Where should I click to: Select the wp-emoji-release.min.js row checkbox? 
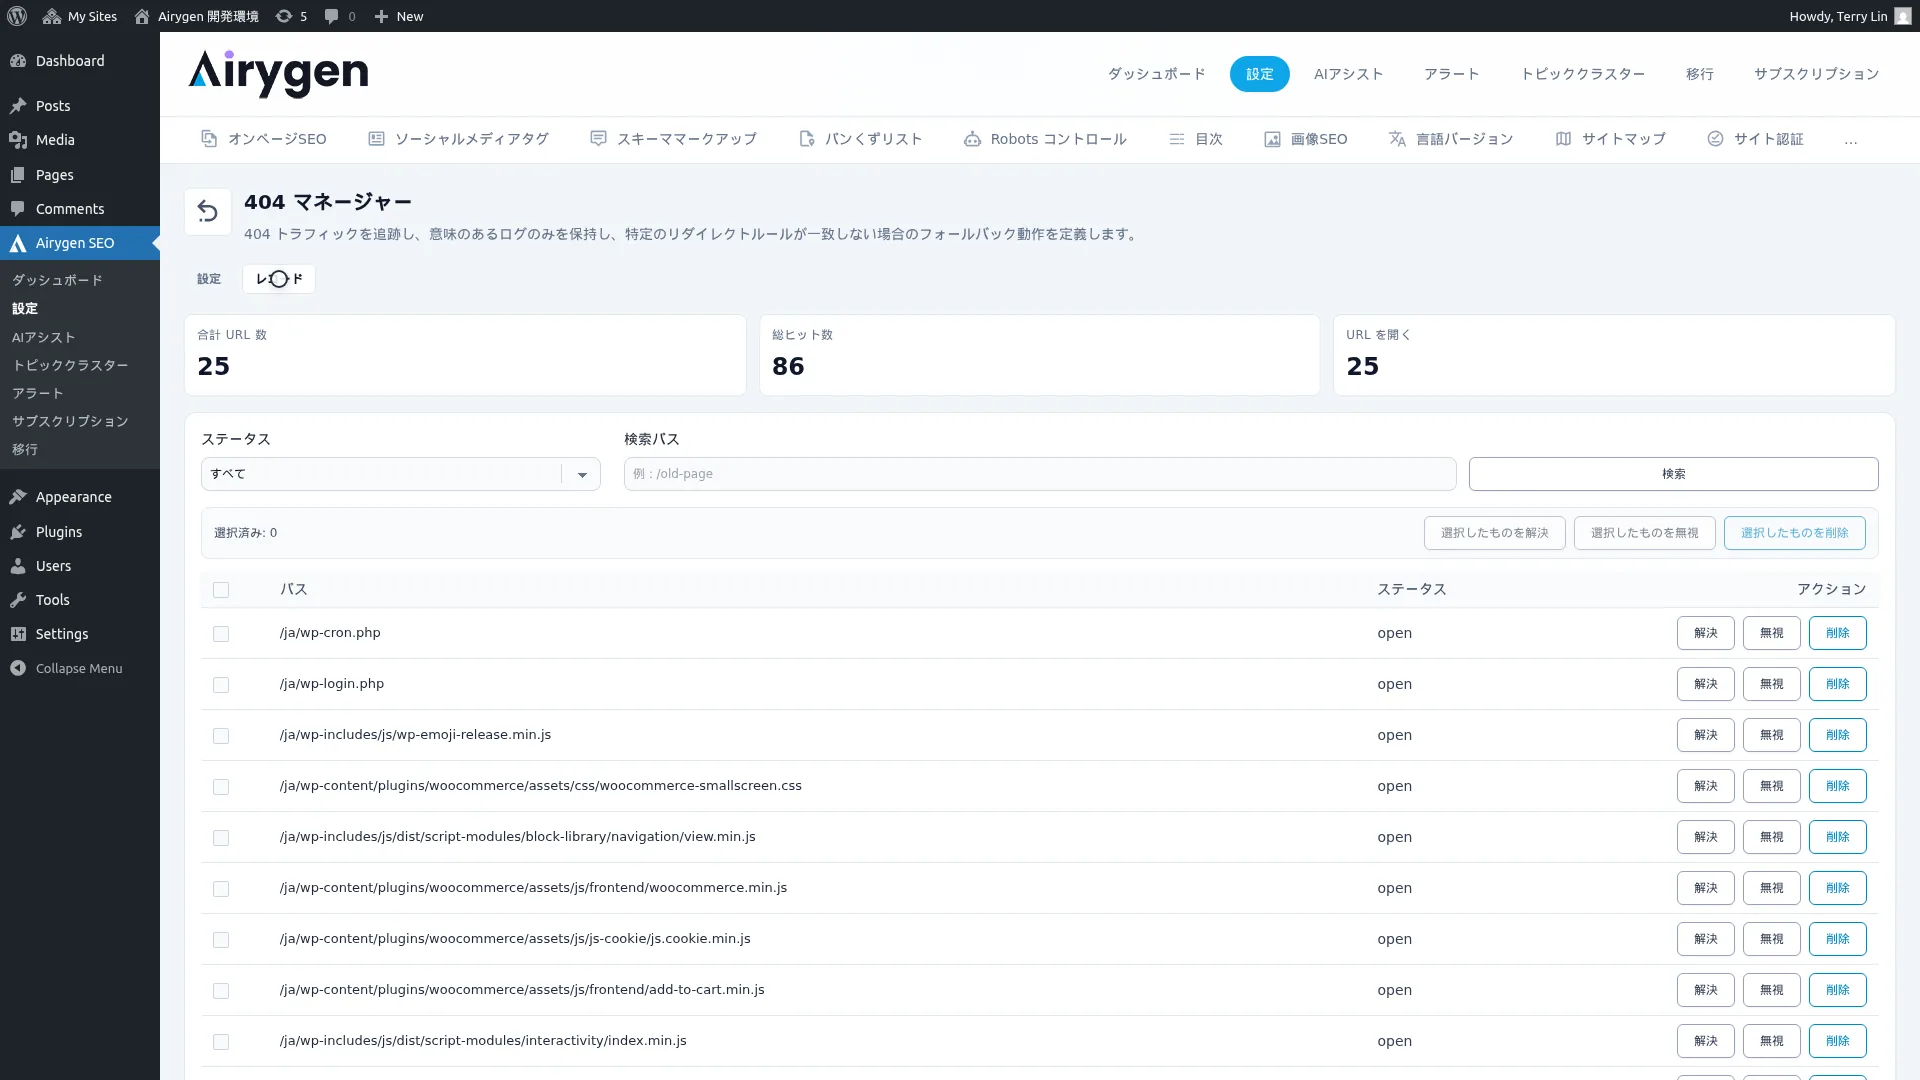[x=221, y=736]
